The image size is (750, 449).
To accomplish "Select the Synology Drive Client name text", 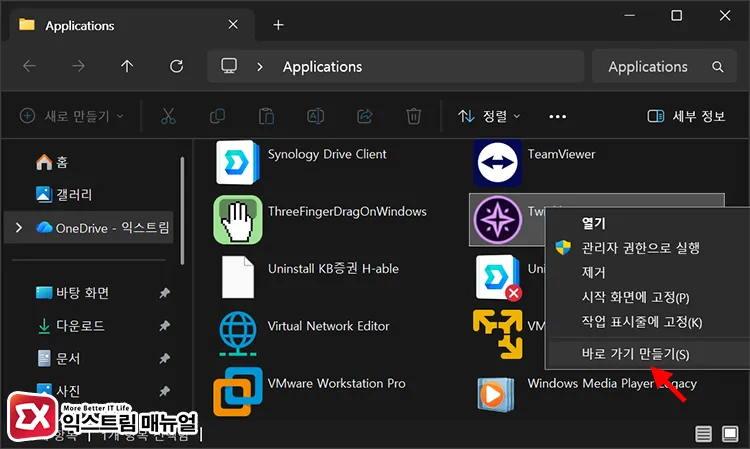I will click(327, 154).
